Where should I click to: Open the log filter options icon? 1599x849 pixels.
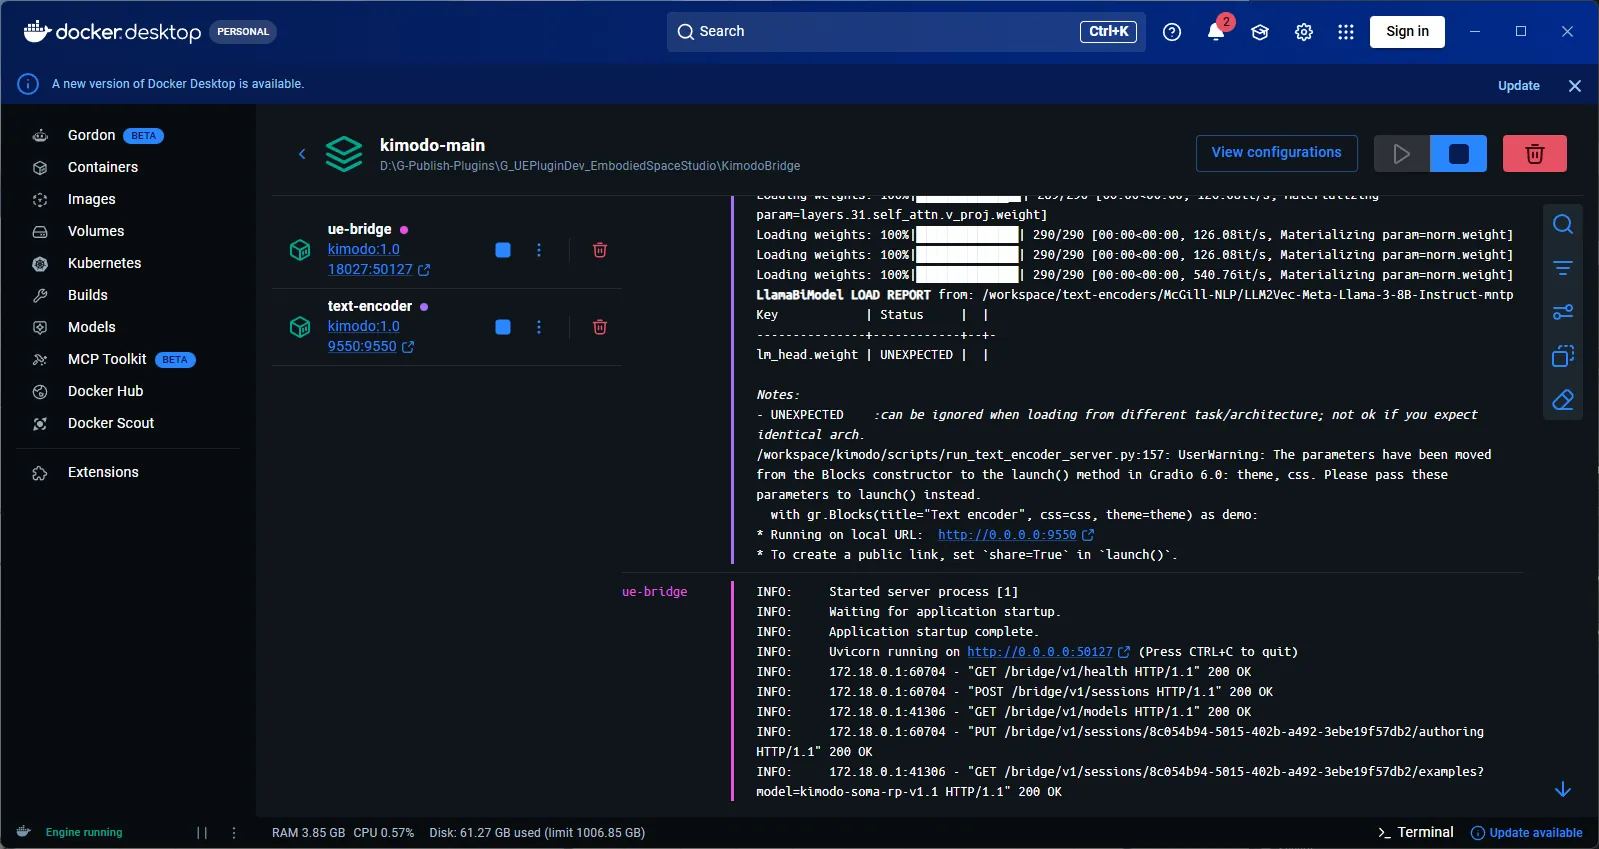pos(1563,268)
